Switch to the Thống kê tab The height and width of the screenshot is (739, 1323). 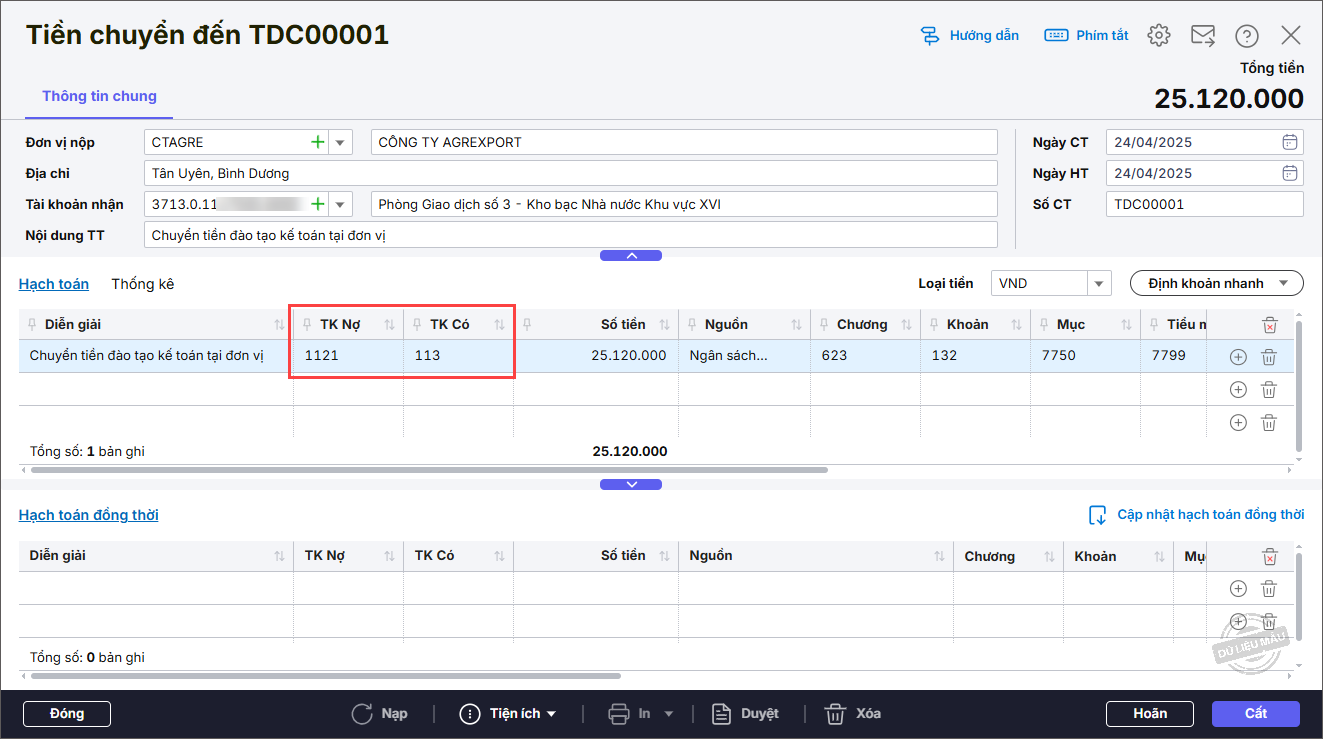142,284
